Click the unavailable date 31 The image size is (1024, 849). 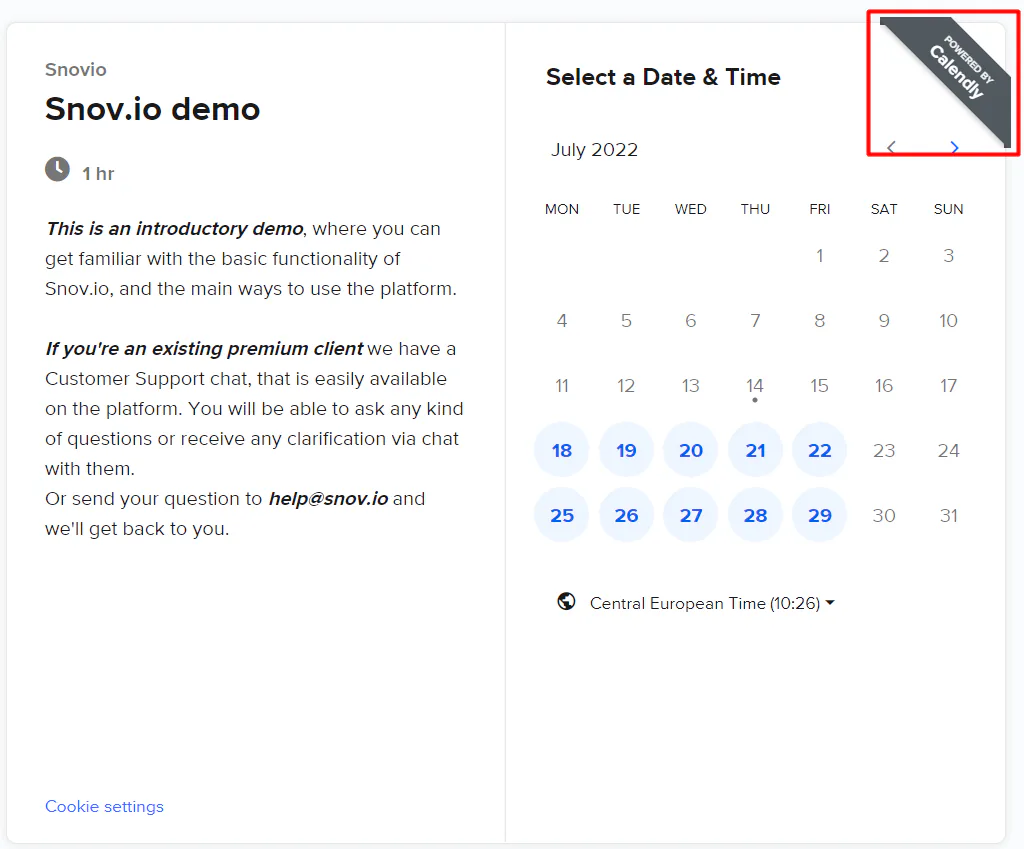[948, 515]
